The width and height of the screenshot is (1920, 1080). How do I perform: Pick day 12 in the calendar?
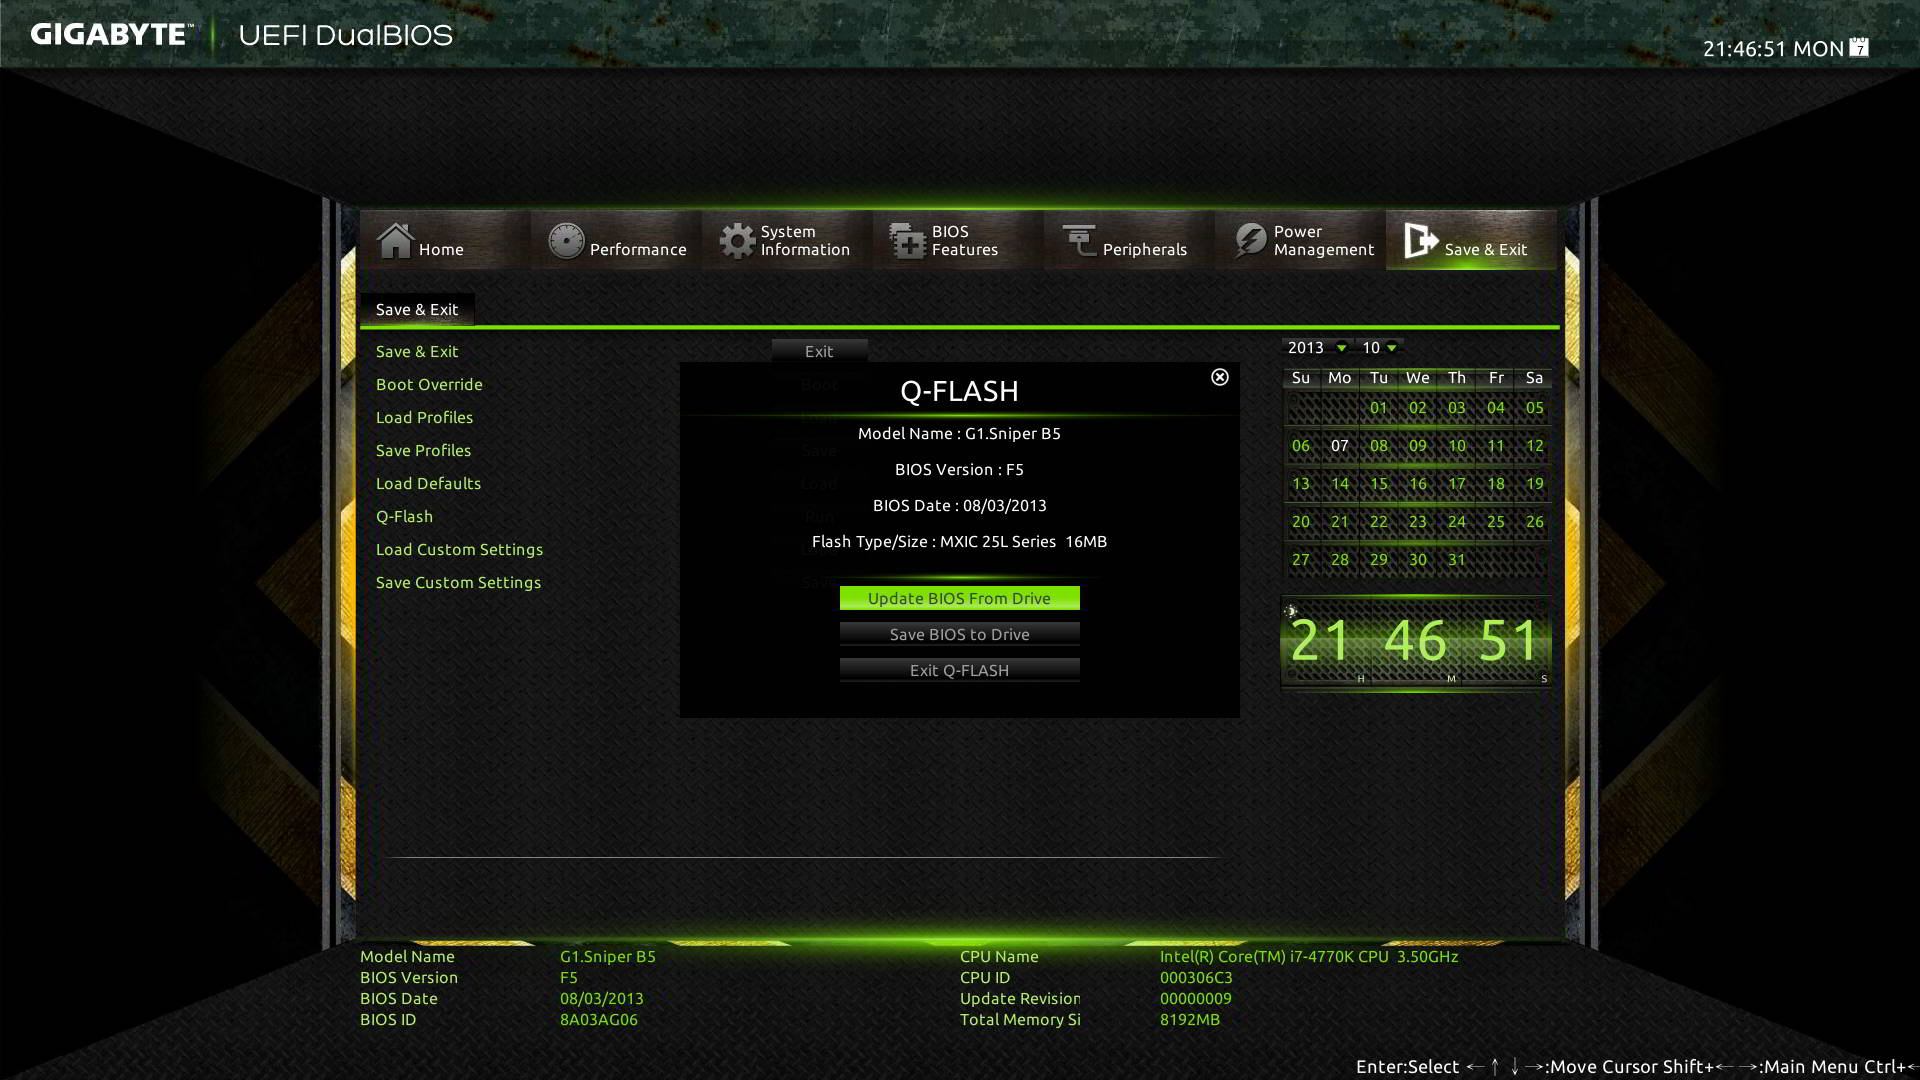(x=1534, y=445)
